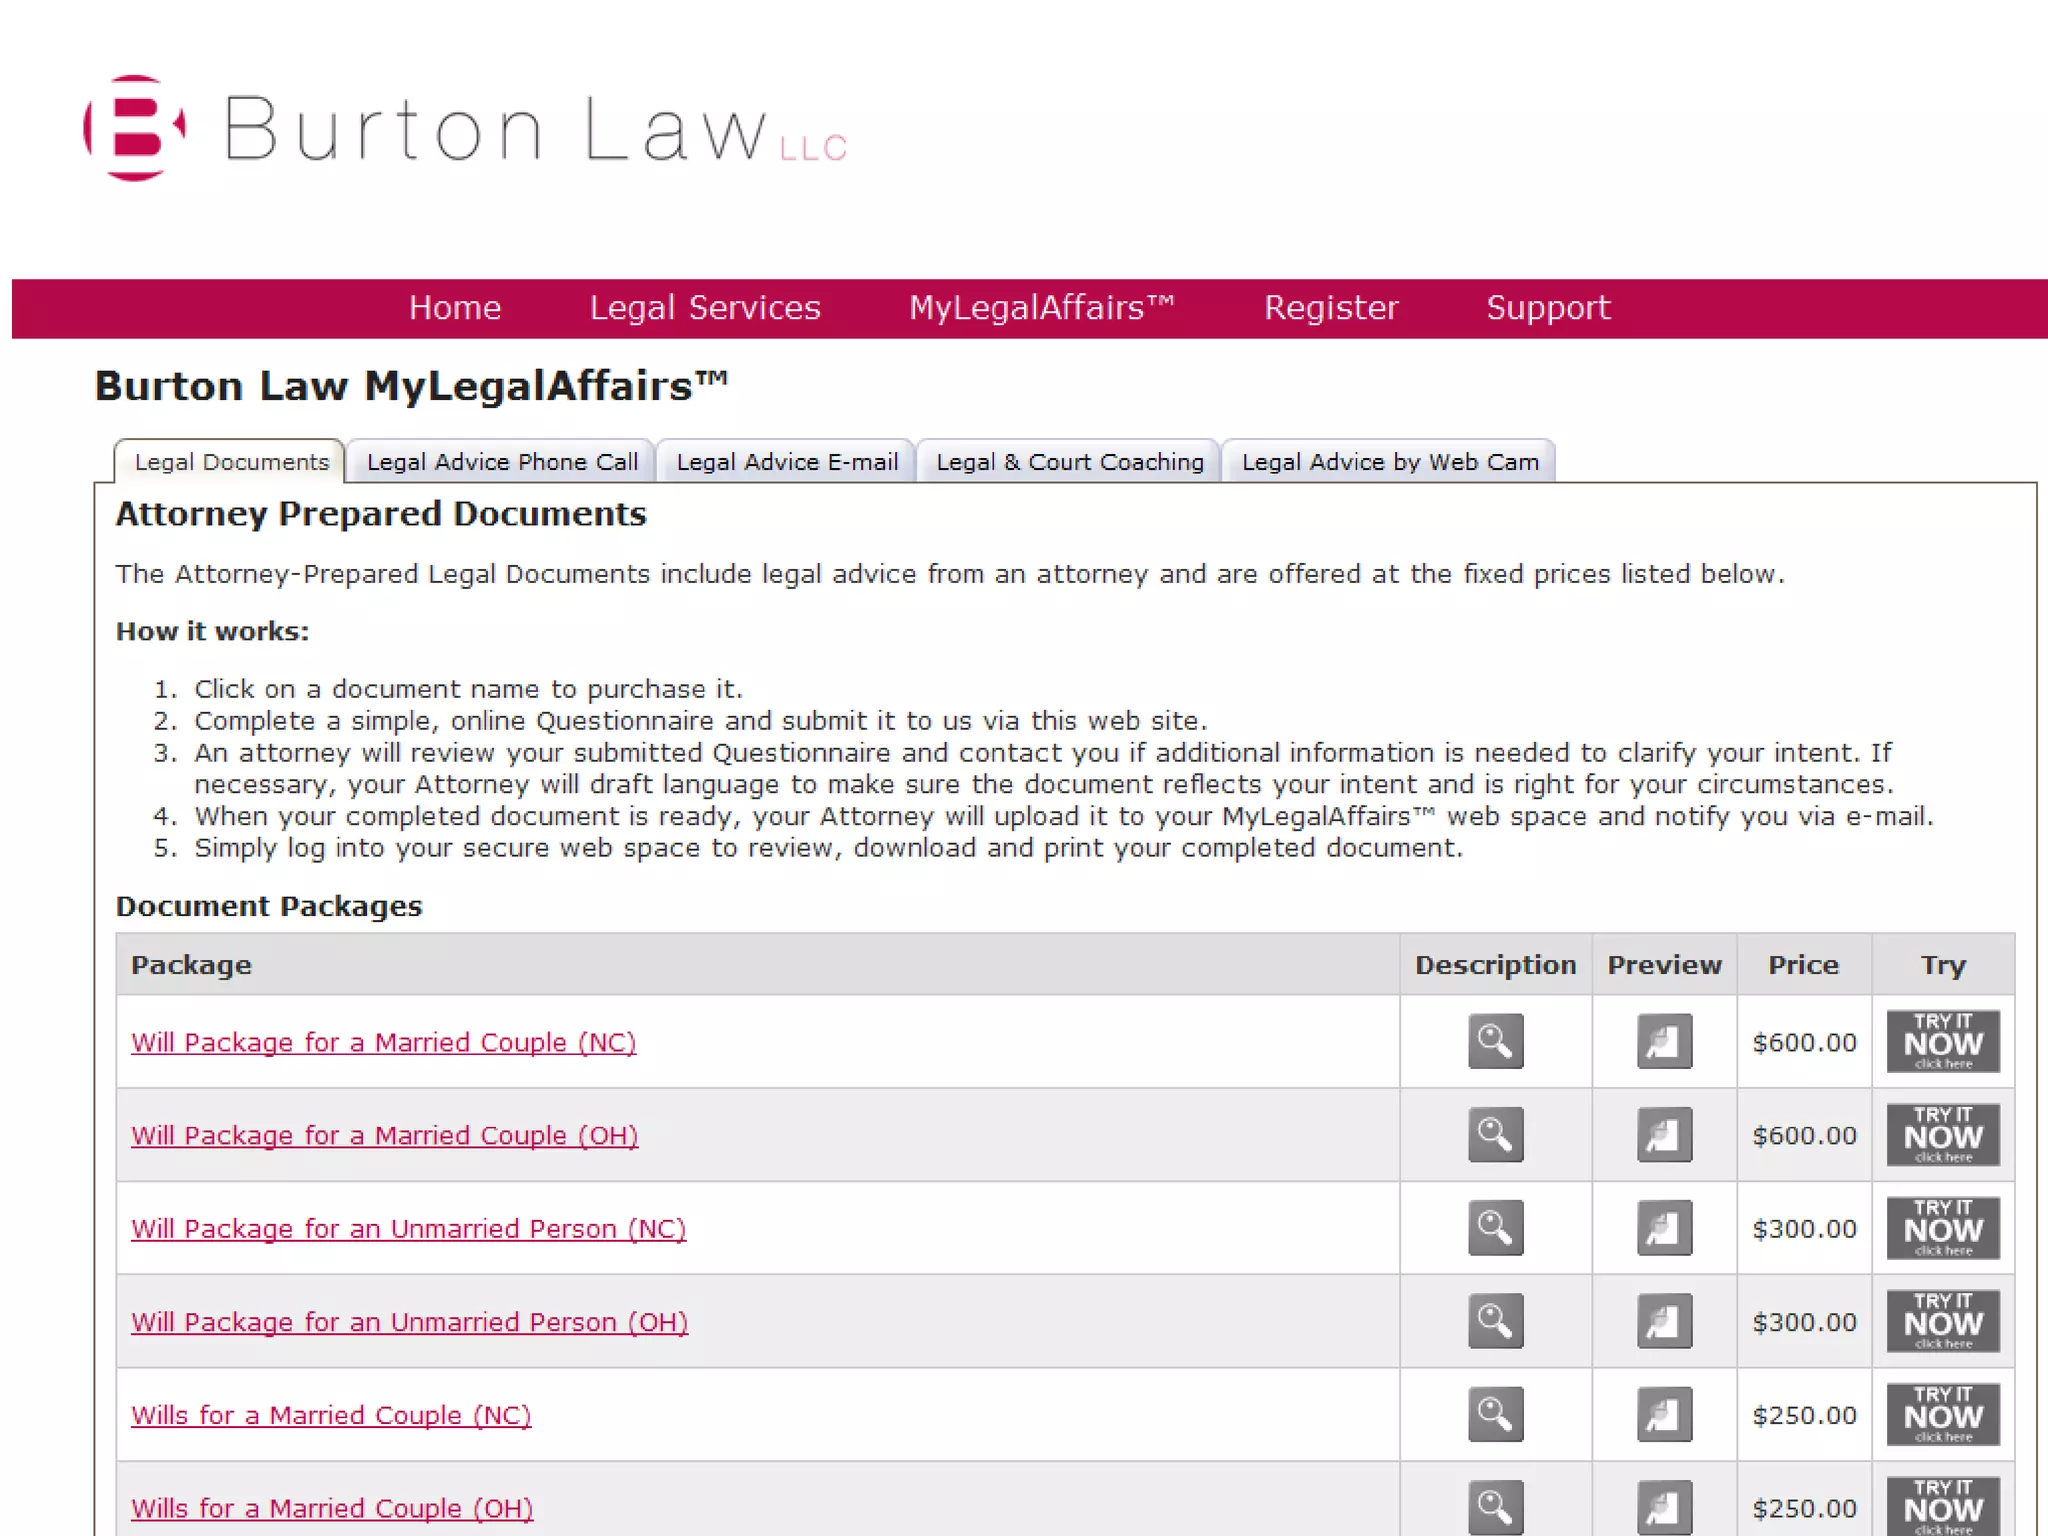2048x1536 pixels.
Task: Switch to Legal Advice Phone Call tab
Action: tap(502, 462)
